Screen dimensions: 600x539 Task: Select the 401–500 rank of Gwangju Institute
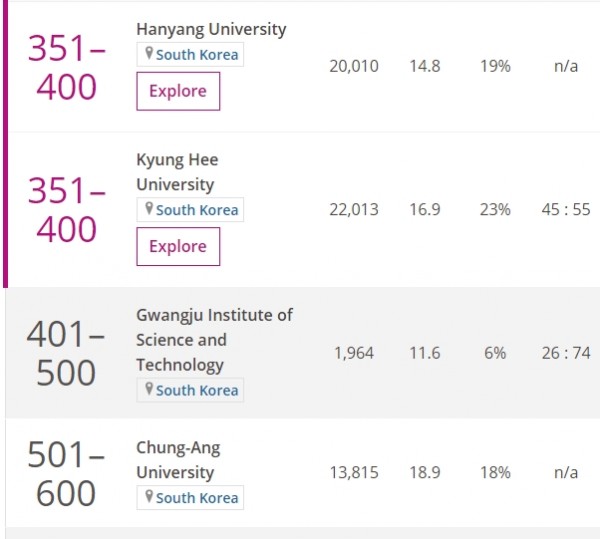(66, 353)
